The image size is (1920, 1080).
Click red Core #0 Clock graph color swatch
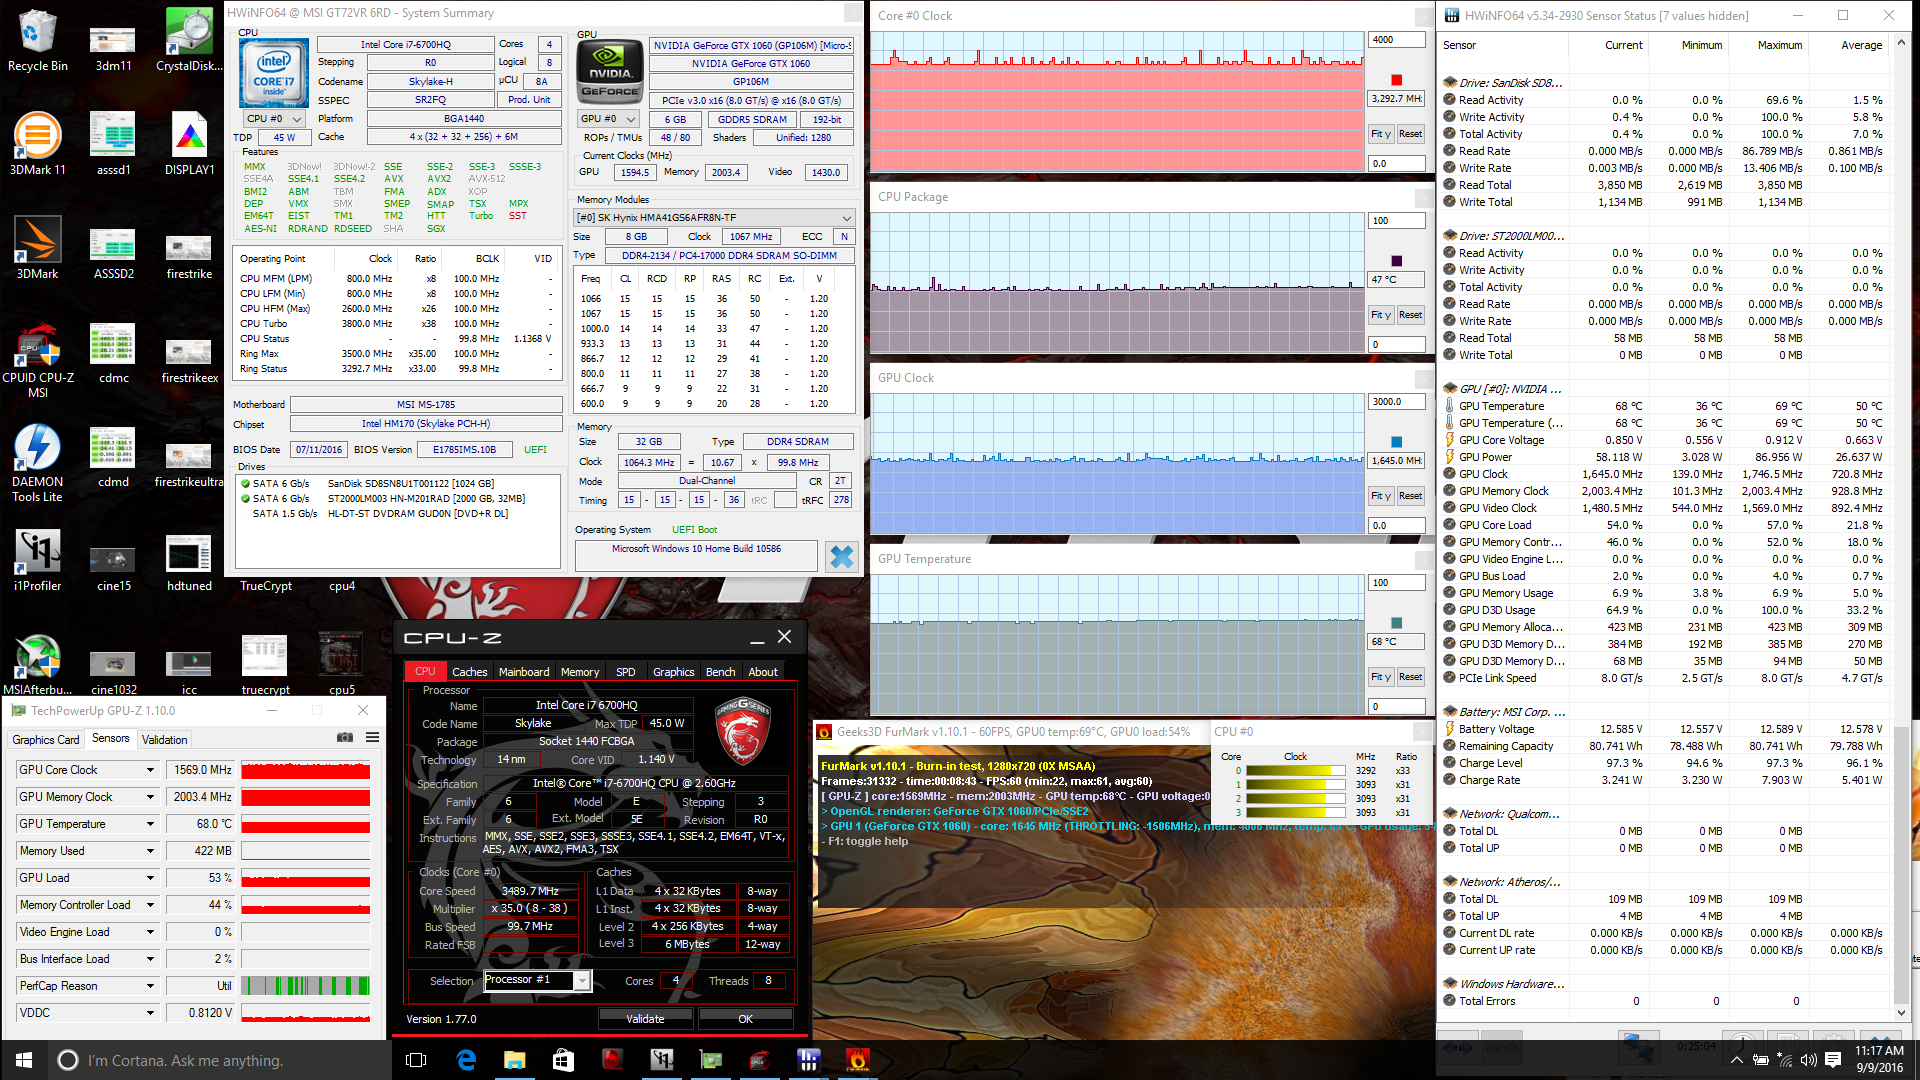[1396, 80]
